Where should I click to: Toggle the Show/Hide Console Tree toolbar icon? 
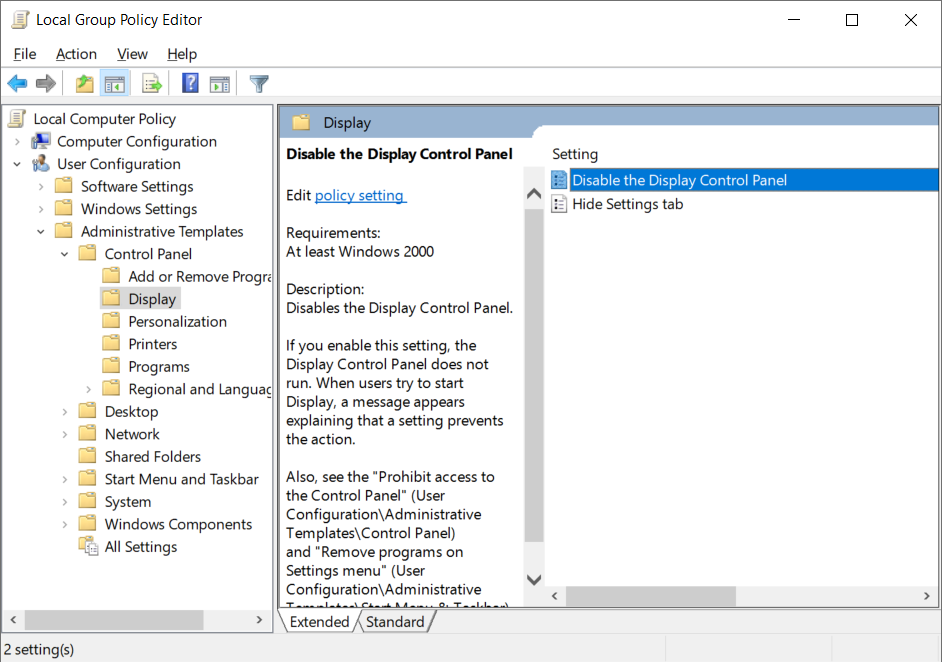[115, 84]
